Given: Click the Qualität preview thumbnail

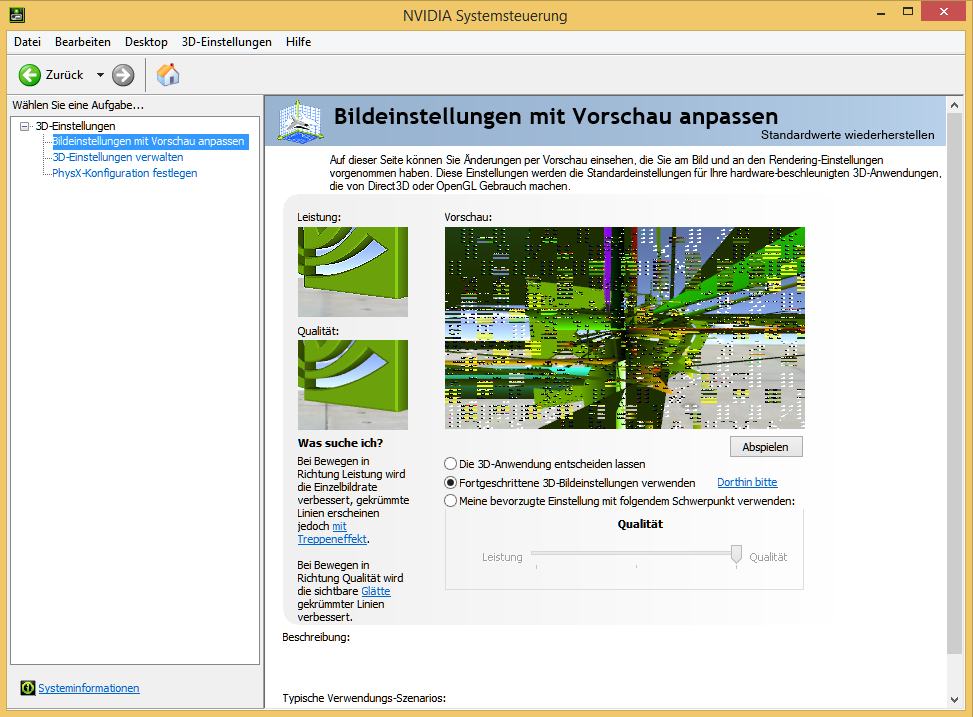Looking at the screenshot, I should (x=352, y=385).
